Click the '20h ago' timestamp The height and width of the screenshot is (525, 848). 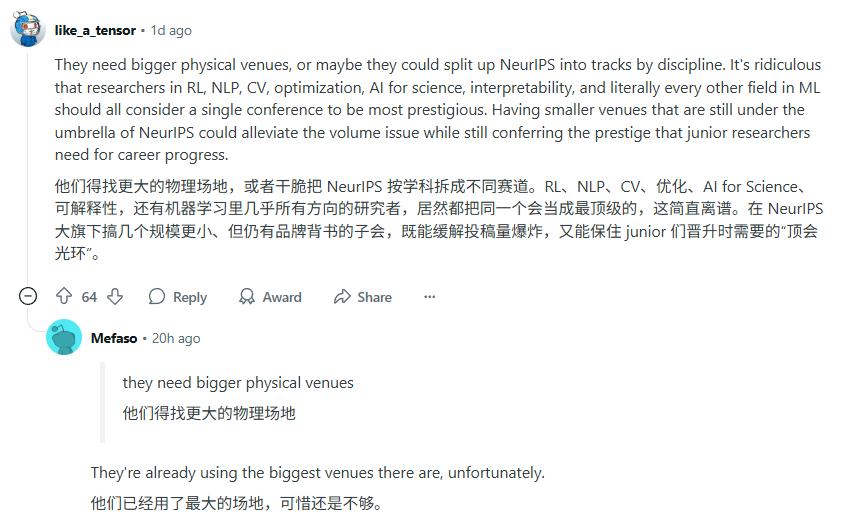(176, 338)
